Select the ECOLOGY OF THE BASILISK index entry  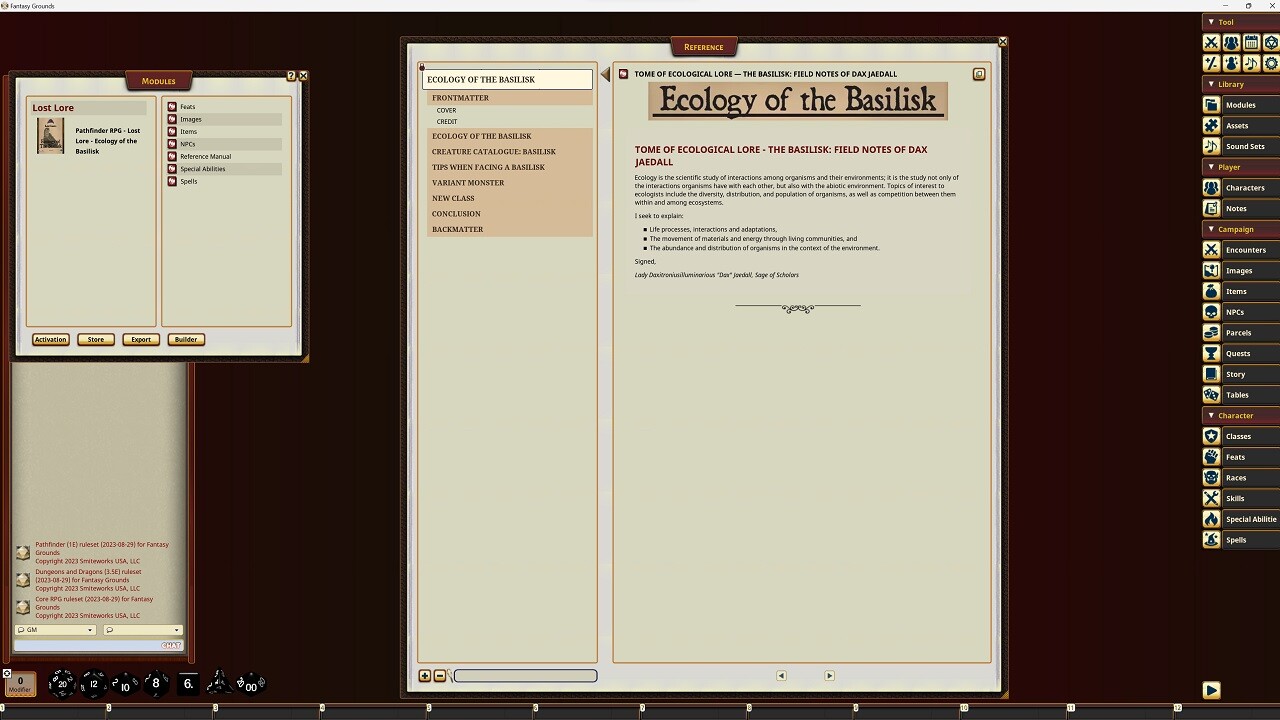coord(481,136)
